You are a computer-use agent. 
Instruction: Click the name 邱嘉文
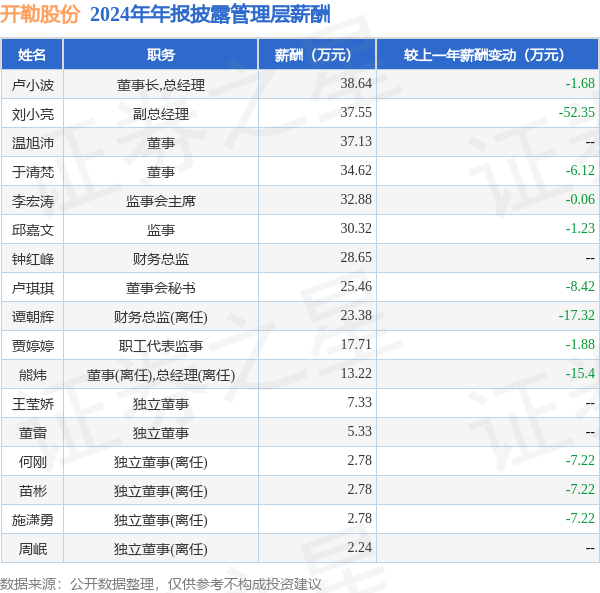tap(33, 230)
